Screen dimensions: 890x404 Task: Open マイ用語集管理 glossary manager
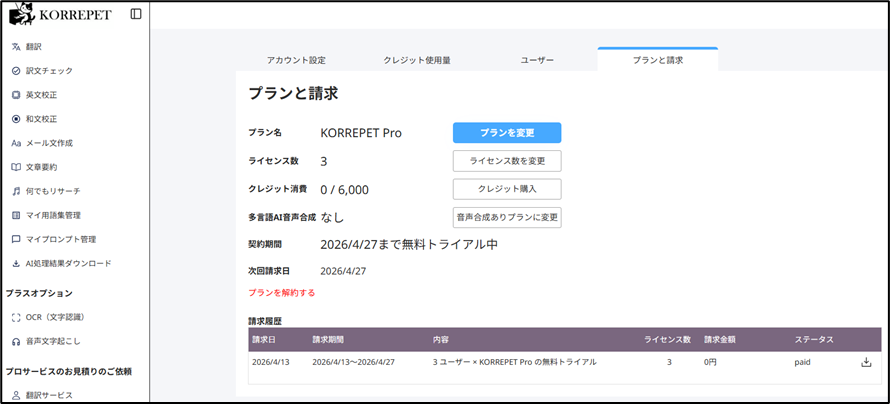pos(53,215)
